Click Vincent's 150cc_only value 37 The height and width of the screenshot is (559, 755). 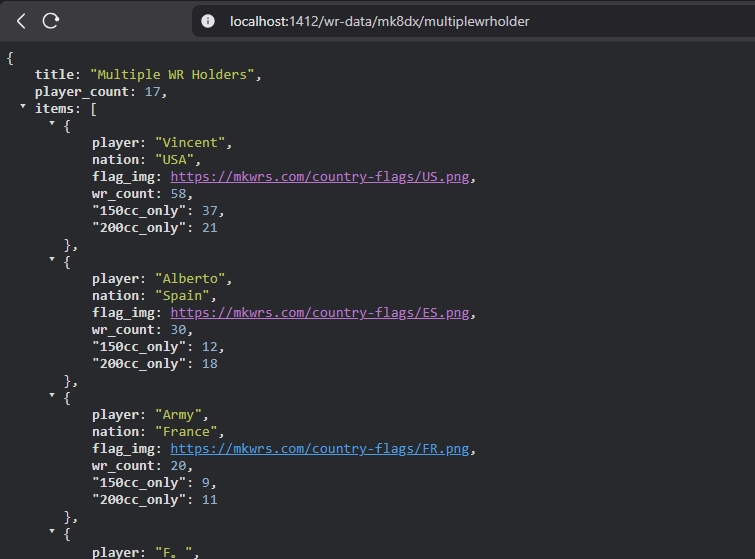[209, 210]
